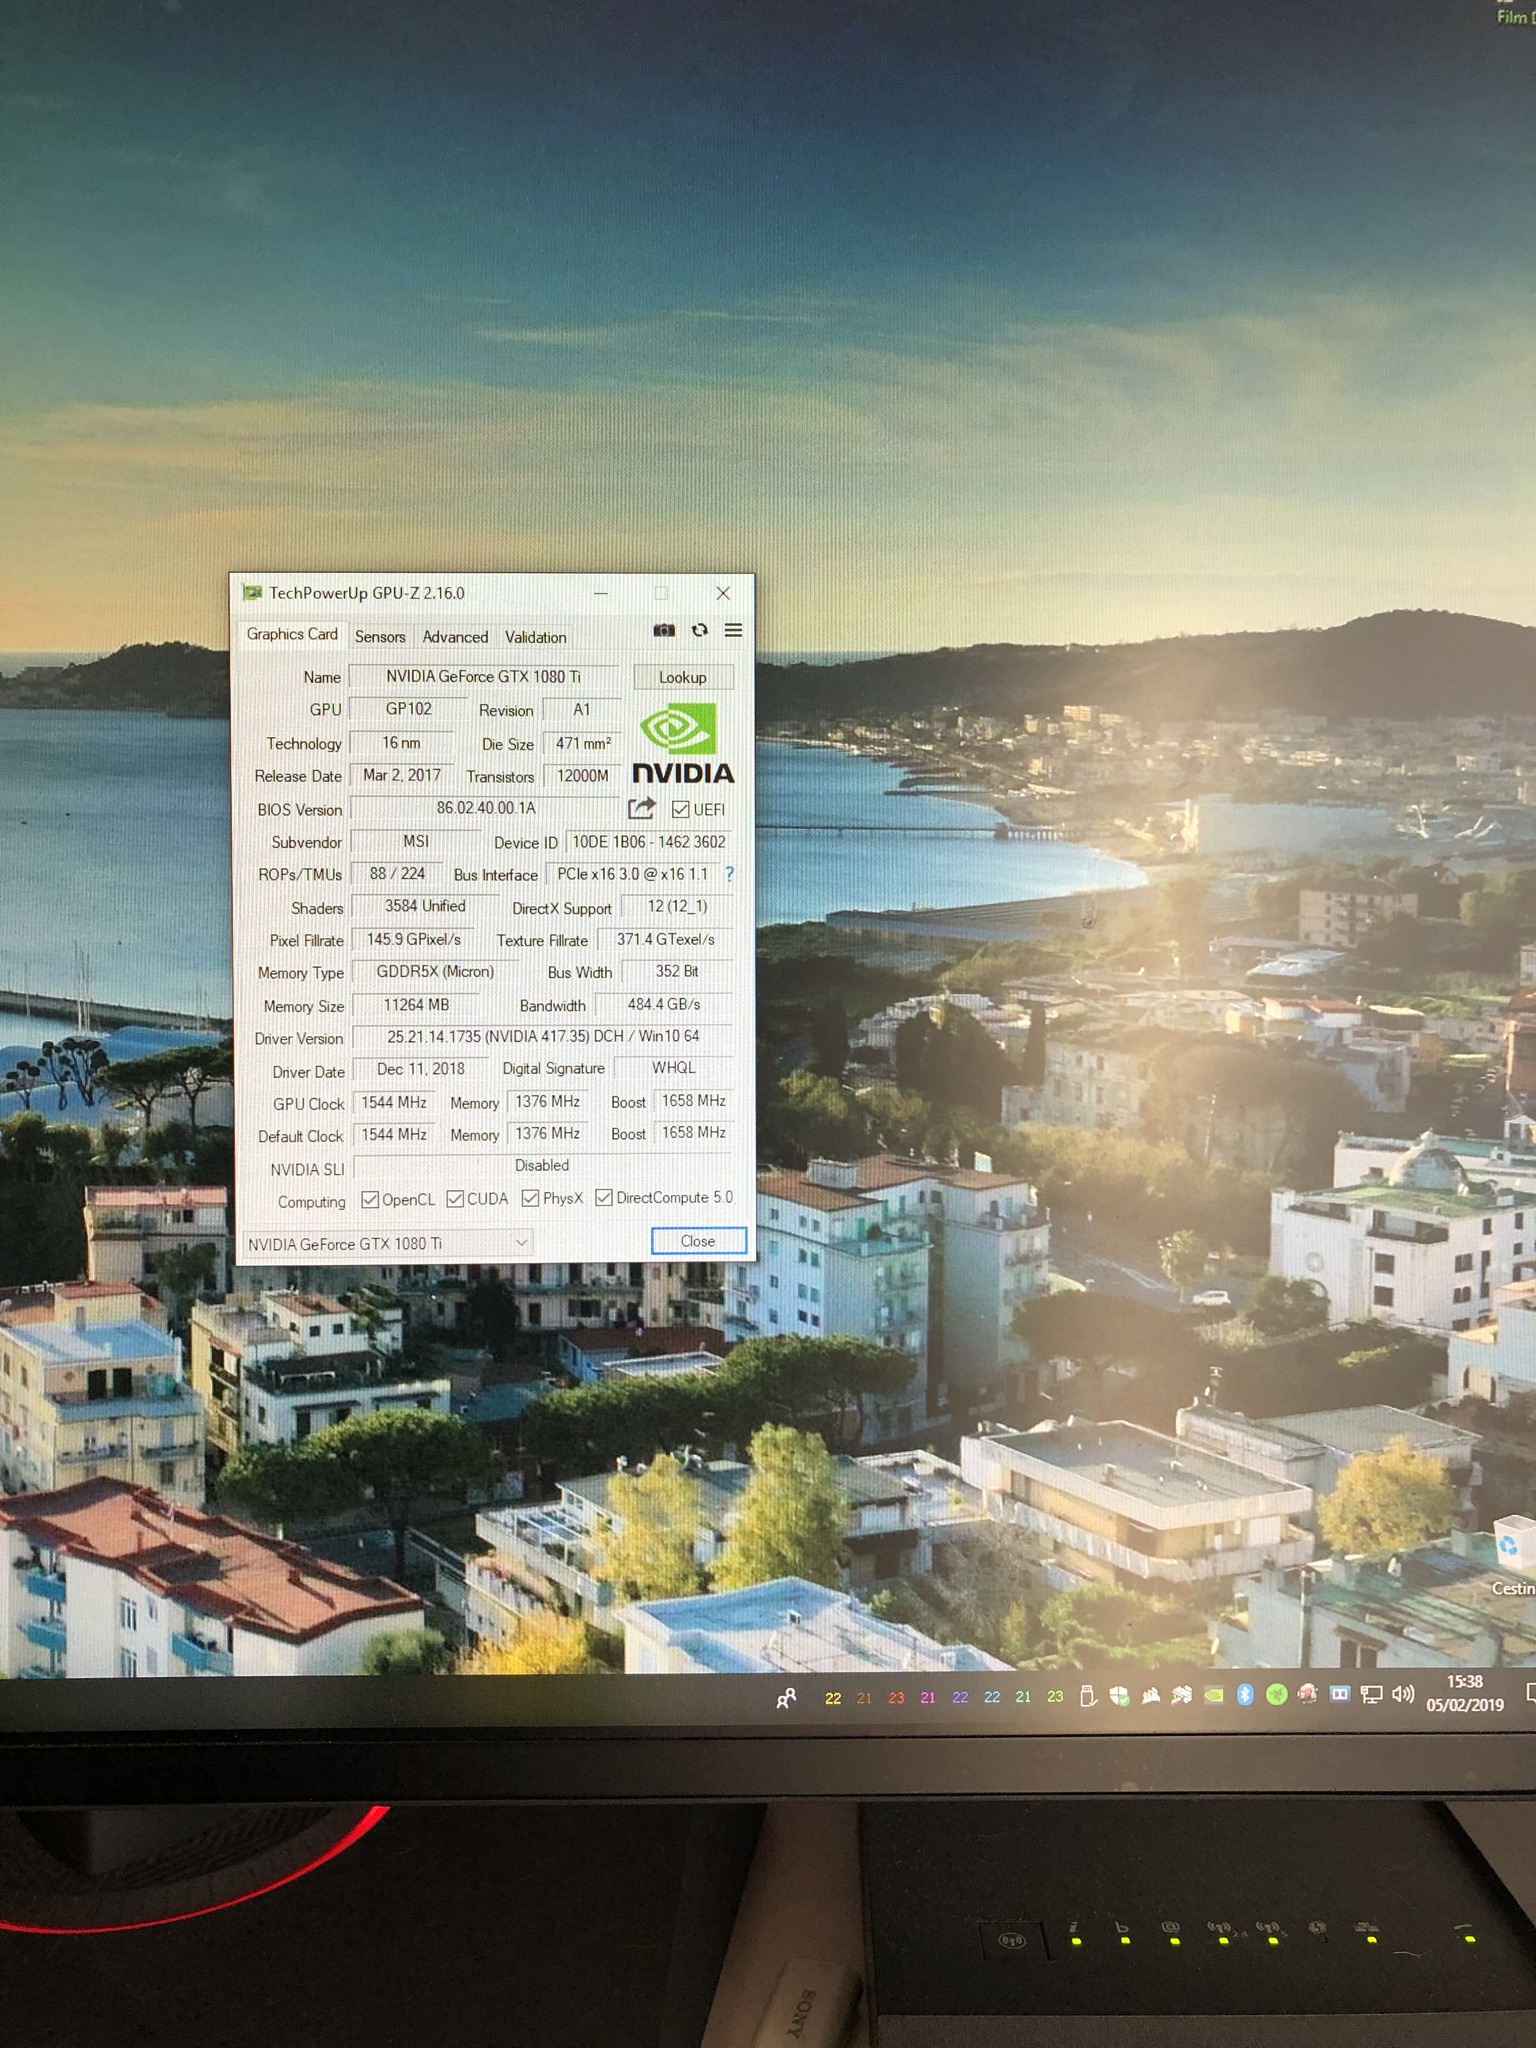Click the Lookup button
The height and width of the screenshot is (2048, 1536).
[683, 677]
